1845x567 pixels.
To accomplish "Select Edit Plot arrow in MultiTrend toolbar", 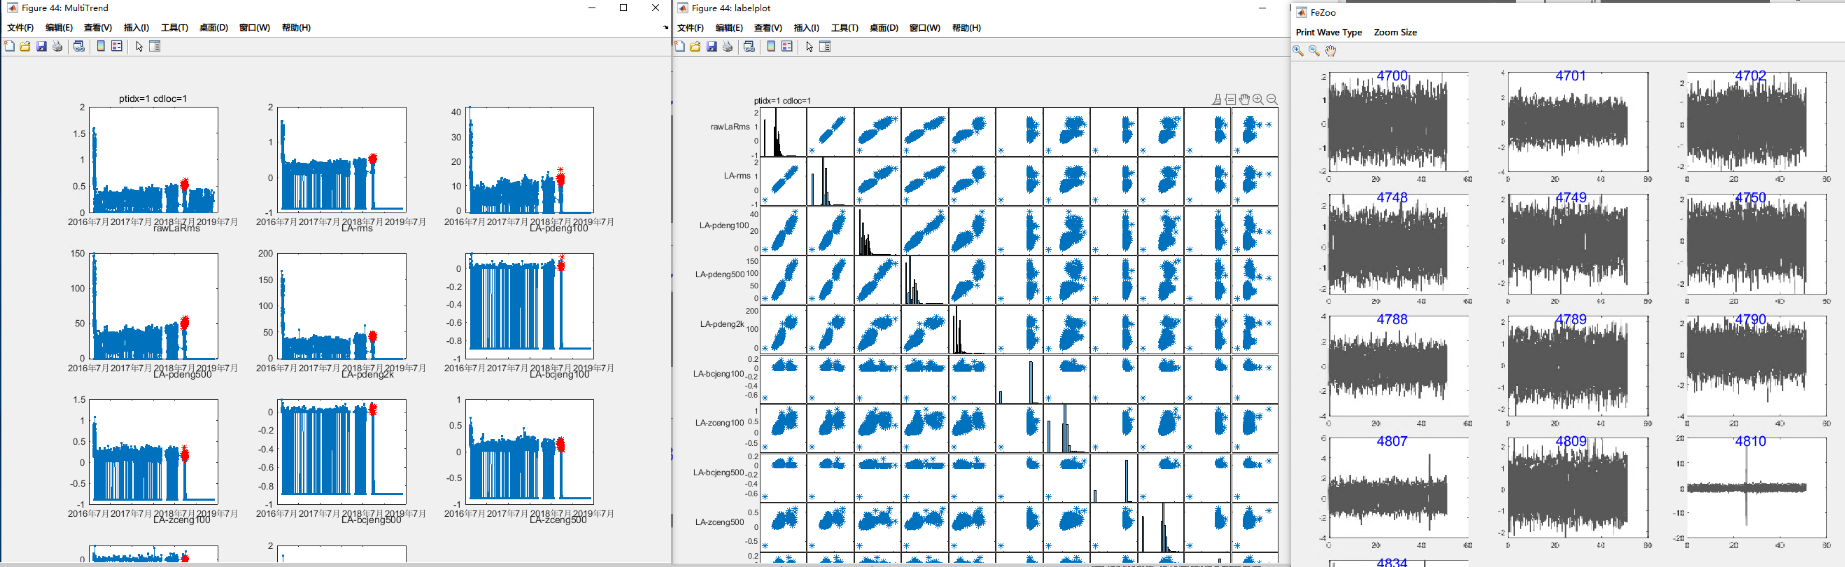I will 139,46.
